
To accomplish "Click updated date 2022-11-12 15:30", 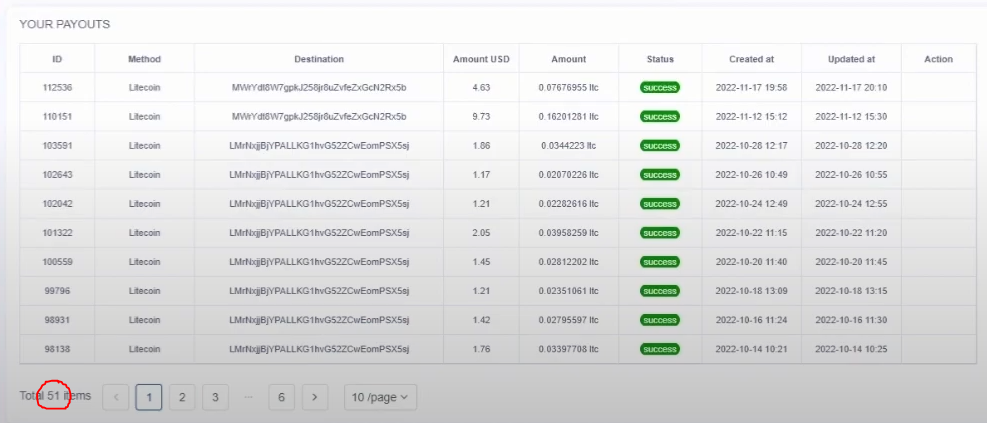I will (851, 116).
